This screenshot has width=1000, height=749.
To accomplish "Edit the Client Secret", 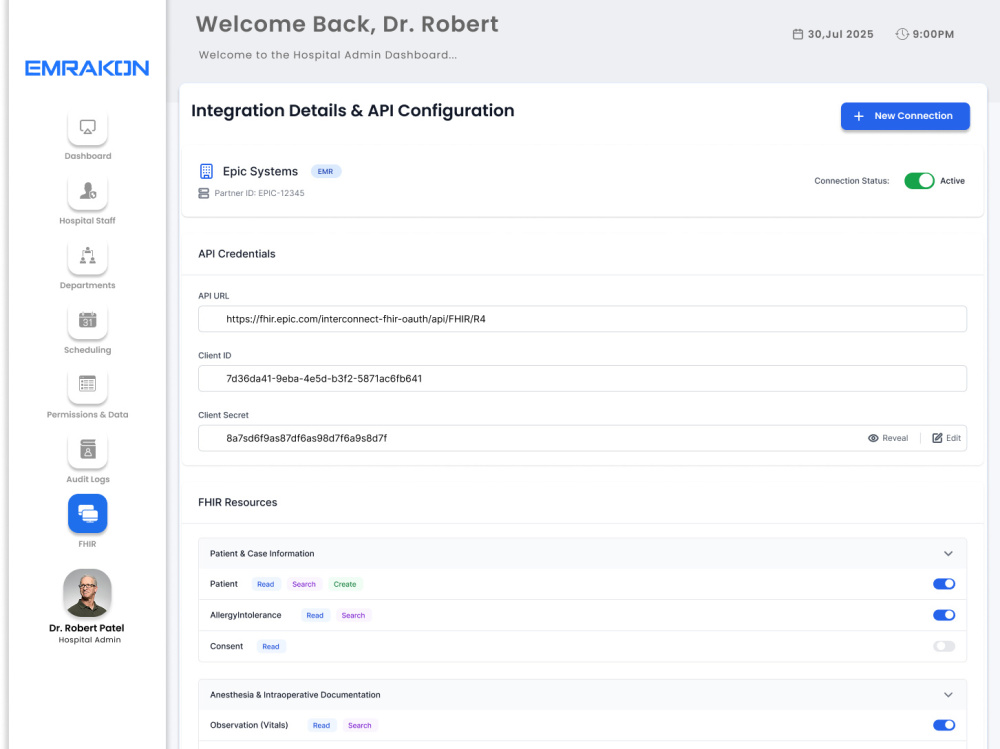I will point(946,438).
